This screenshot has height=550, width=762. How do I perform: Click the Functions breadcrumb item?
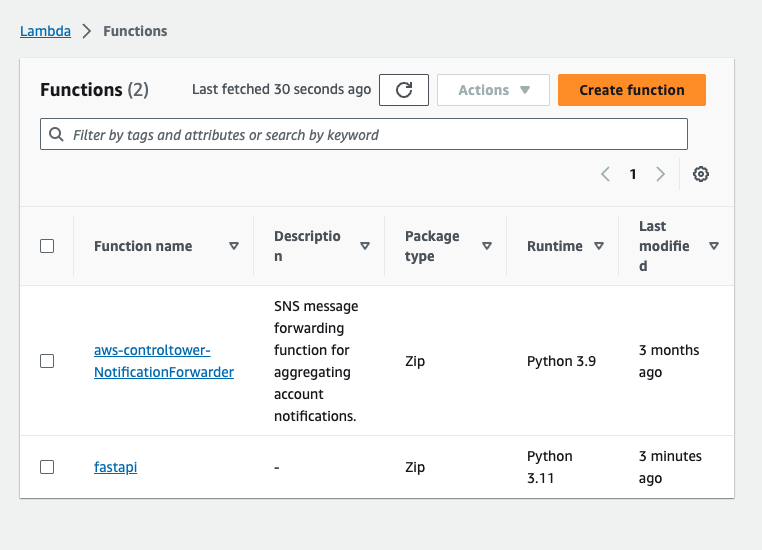135,31
